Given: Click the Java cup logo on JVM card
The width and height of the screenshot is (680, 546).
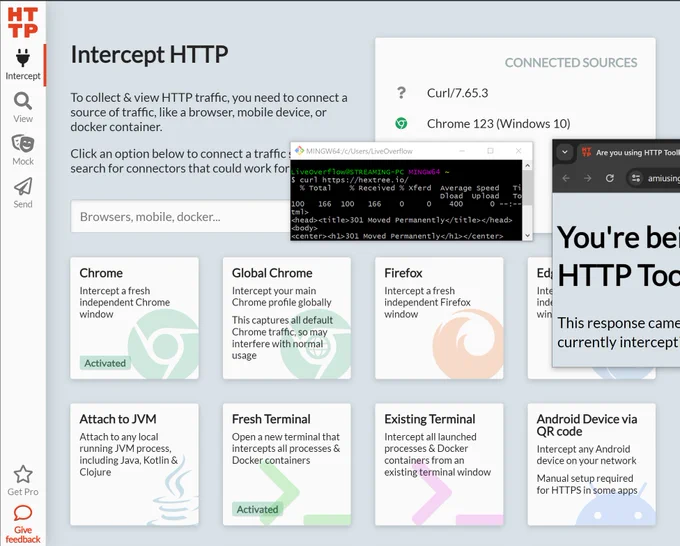Looking at the screenshot, I should [173, 490].
